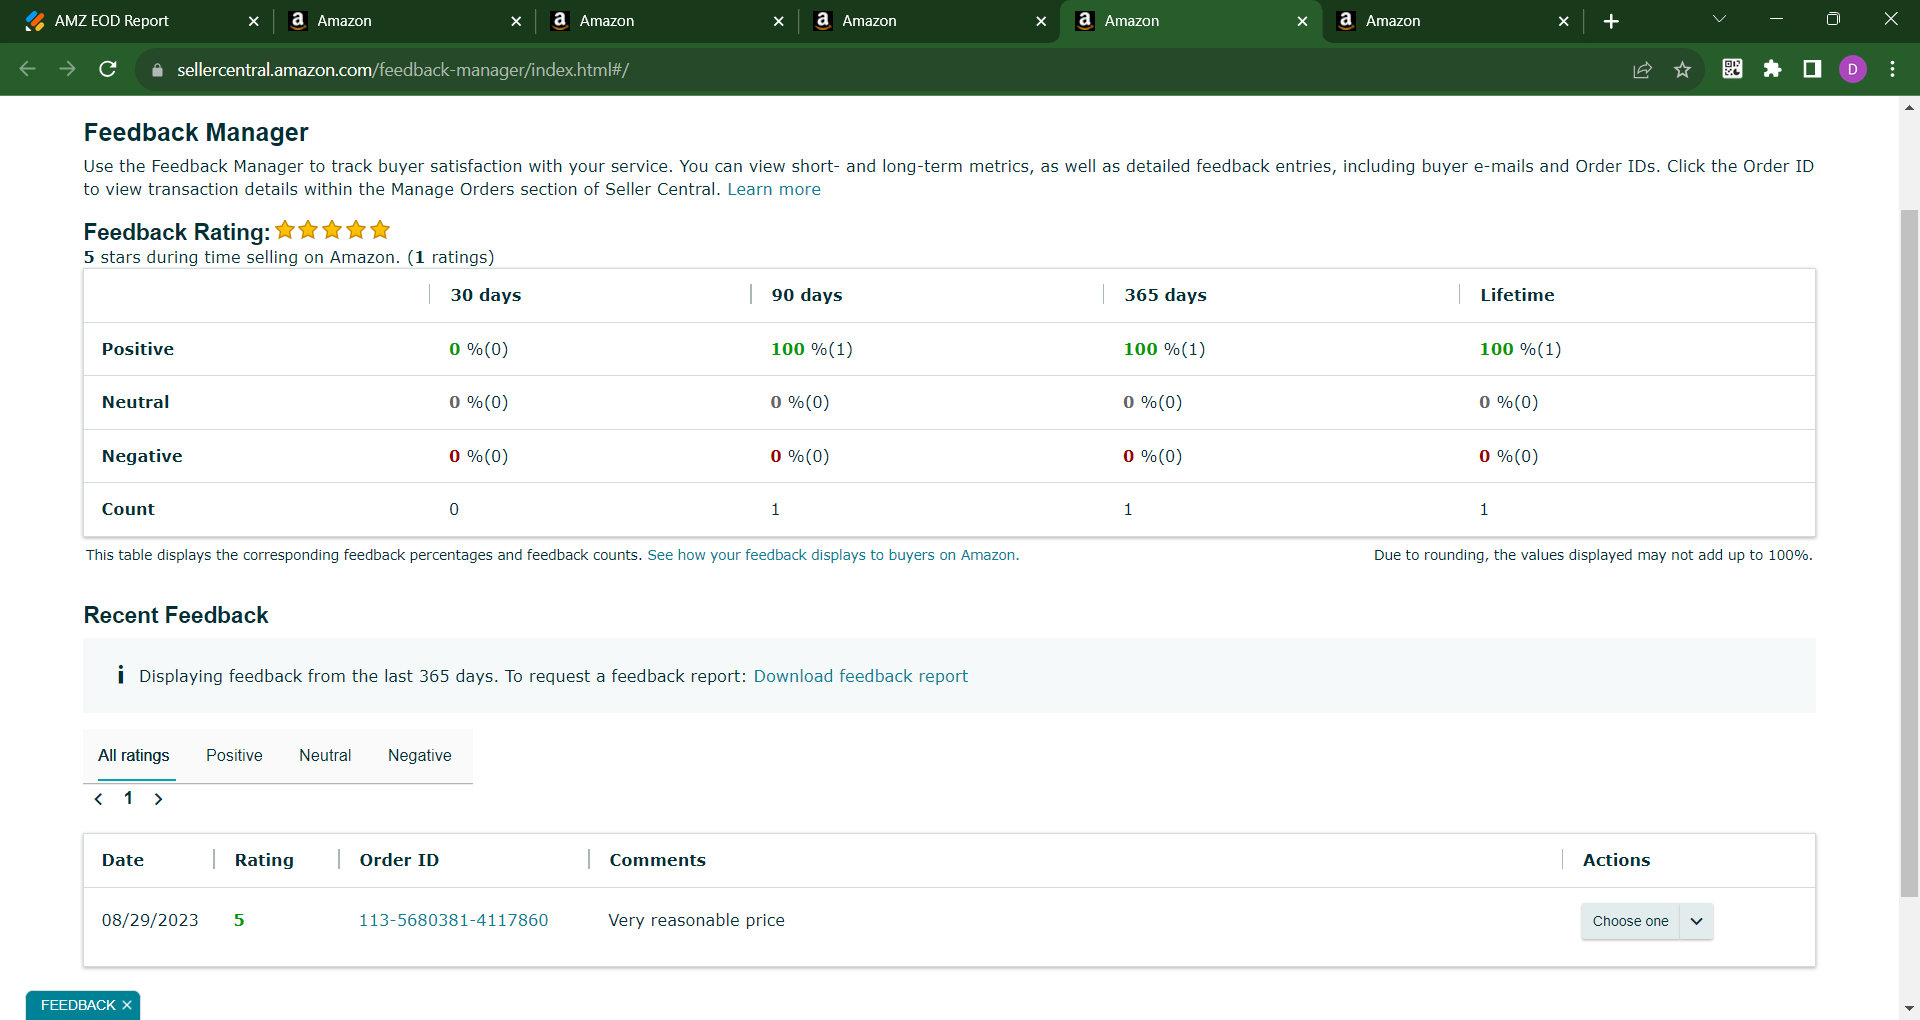Click the info icon in Recent Feedback notice
The image size is (1920, 1020).
click(120, 675)
